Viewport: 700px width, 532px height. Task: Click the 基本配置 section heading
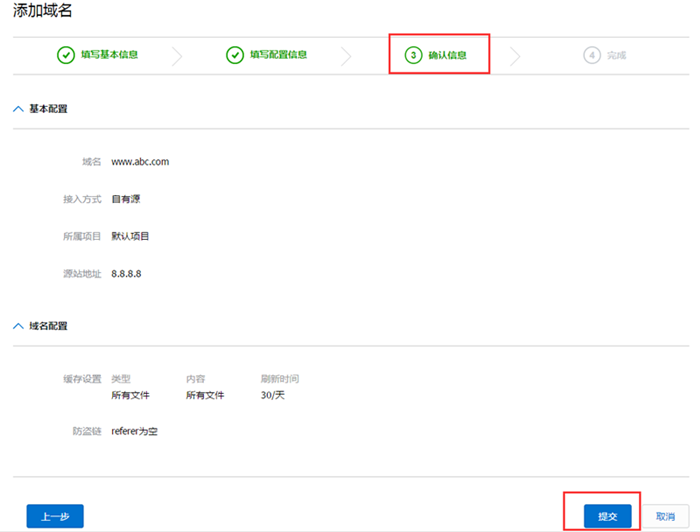coord(48,109)
